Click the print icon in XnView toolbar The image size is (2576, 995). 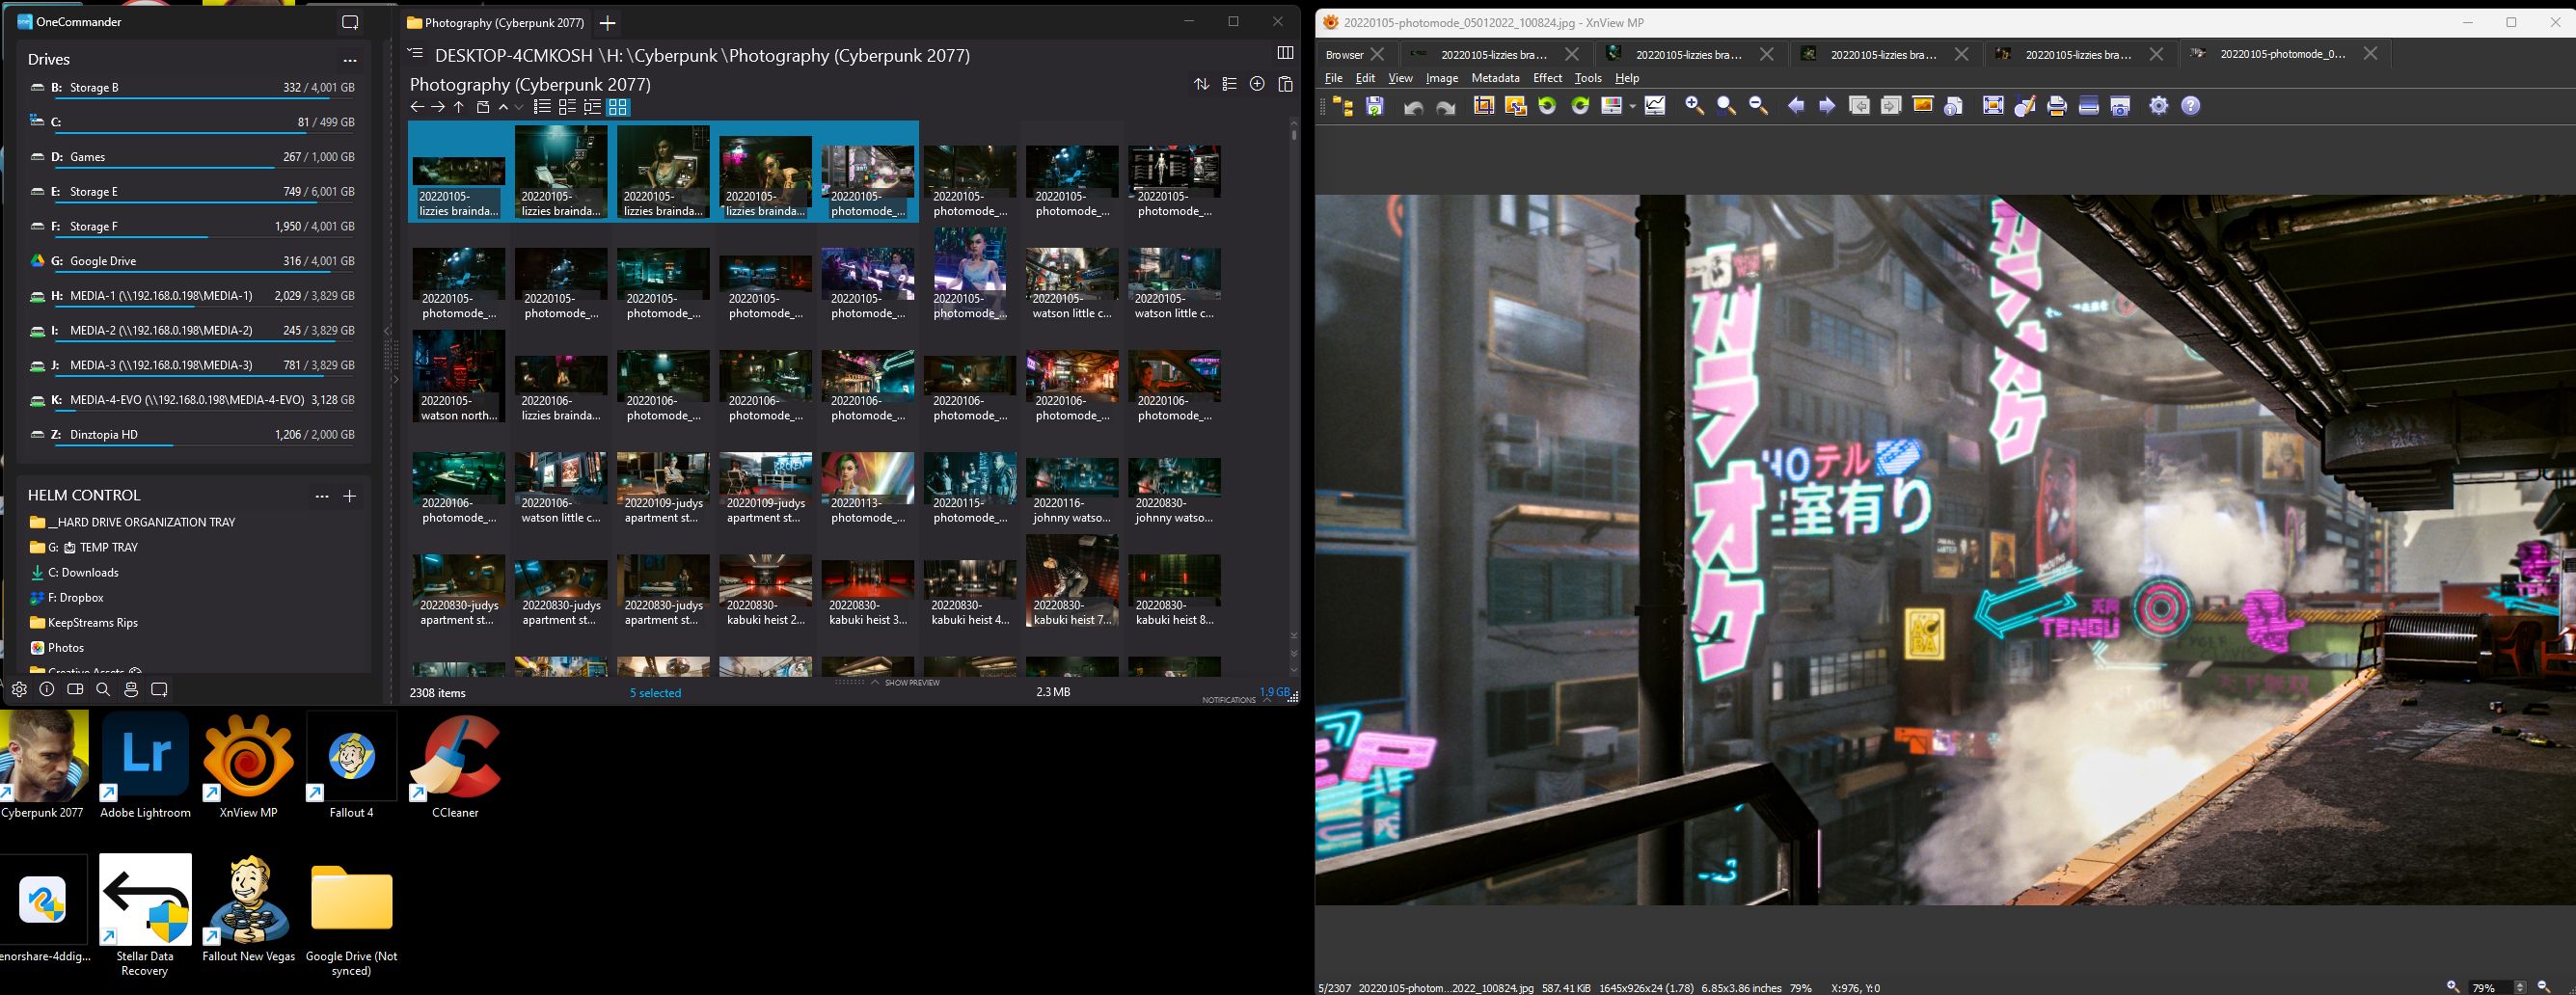[x=2056, y=106]
